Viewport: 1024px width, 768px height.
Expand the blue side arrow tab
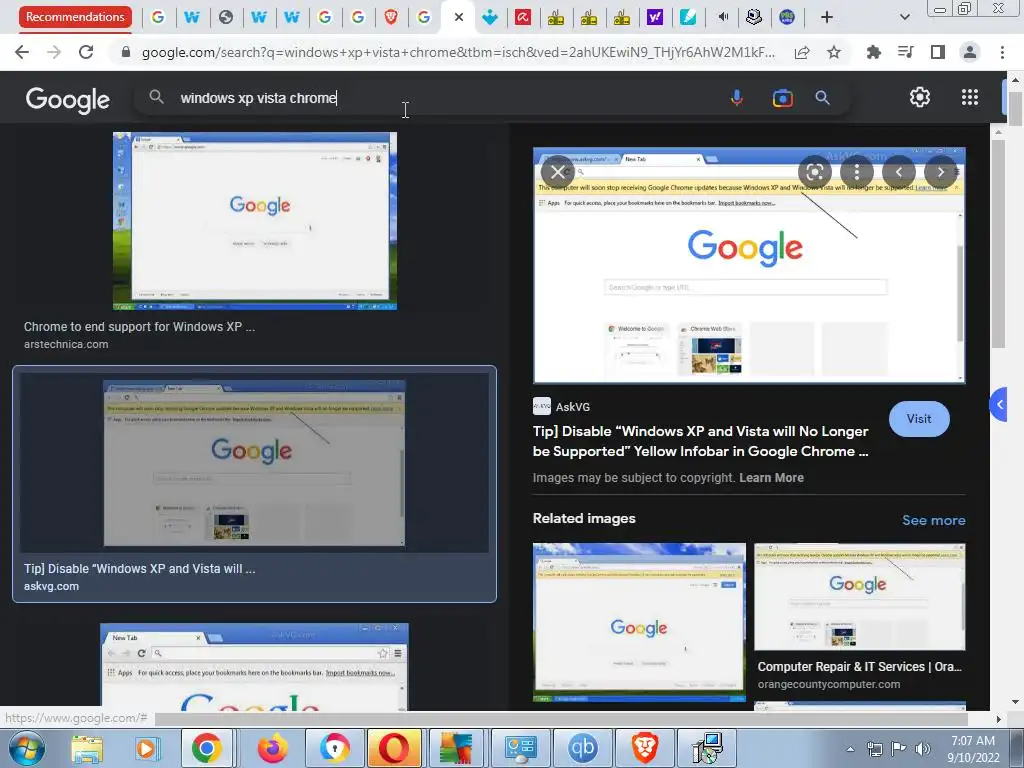pos(999,405)
